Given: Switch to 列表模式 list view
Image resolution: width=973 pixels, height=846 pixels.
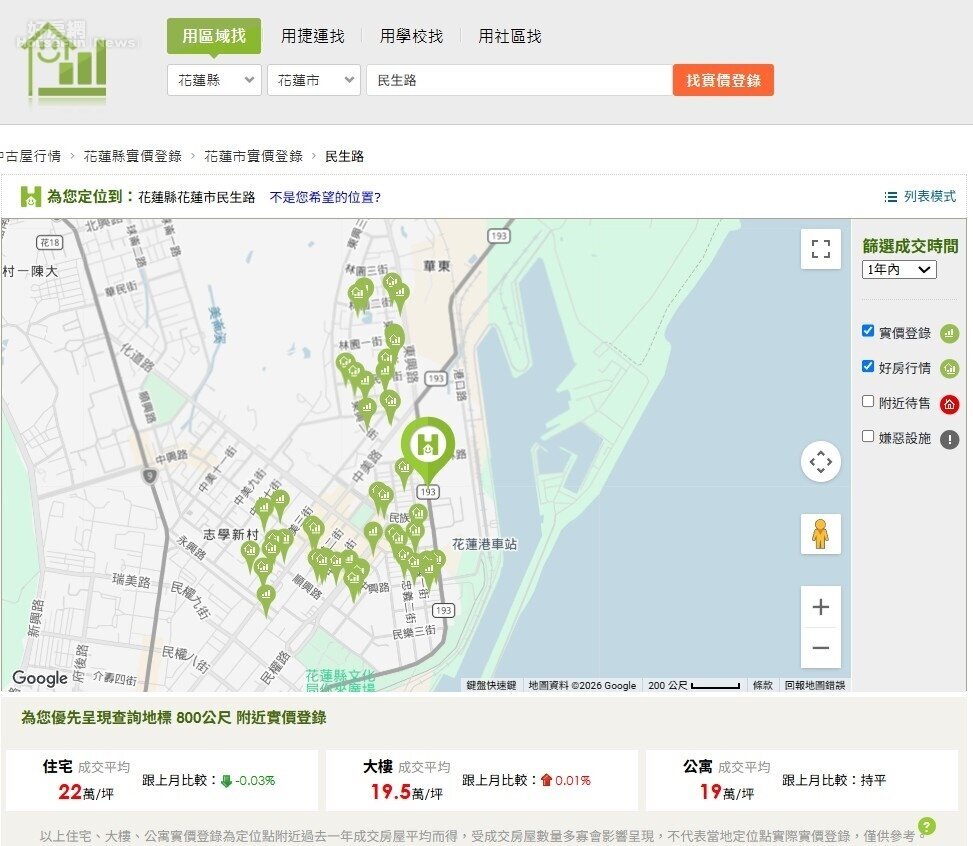Looking at the screenshot, I should (929, 197).
